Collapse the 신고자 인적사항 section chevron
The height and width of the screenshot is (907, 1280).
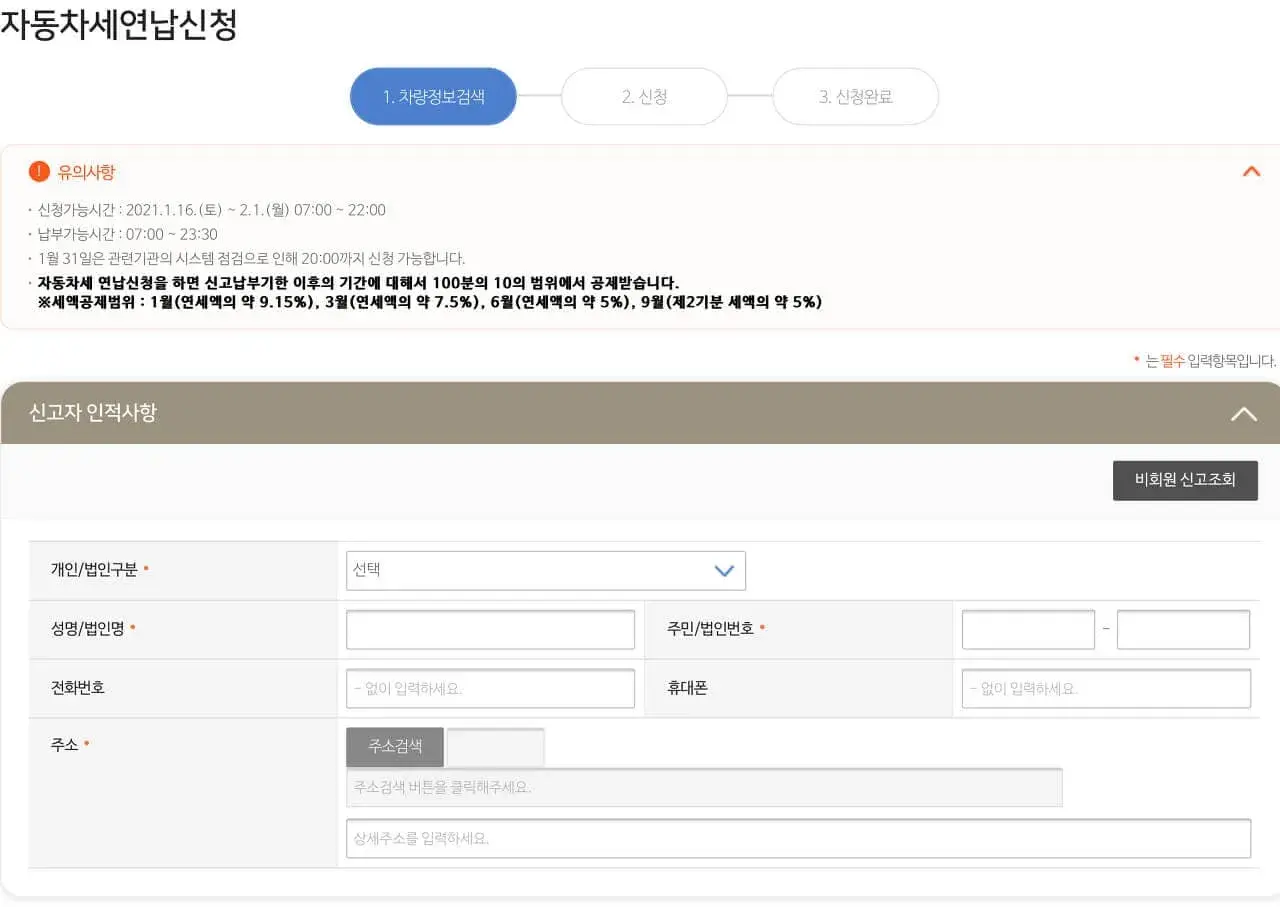coord(1243,413)
